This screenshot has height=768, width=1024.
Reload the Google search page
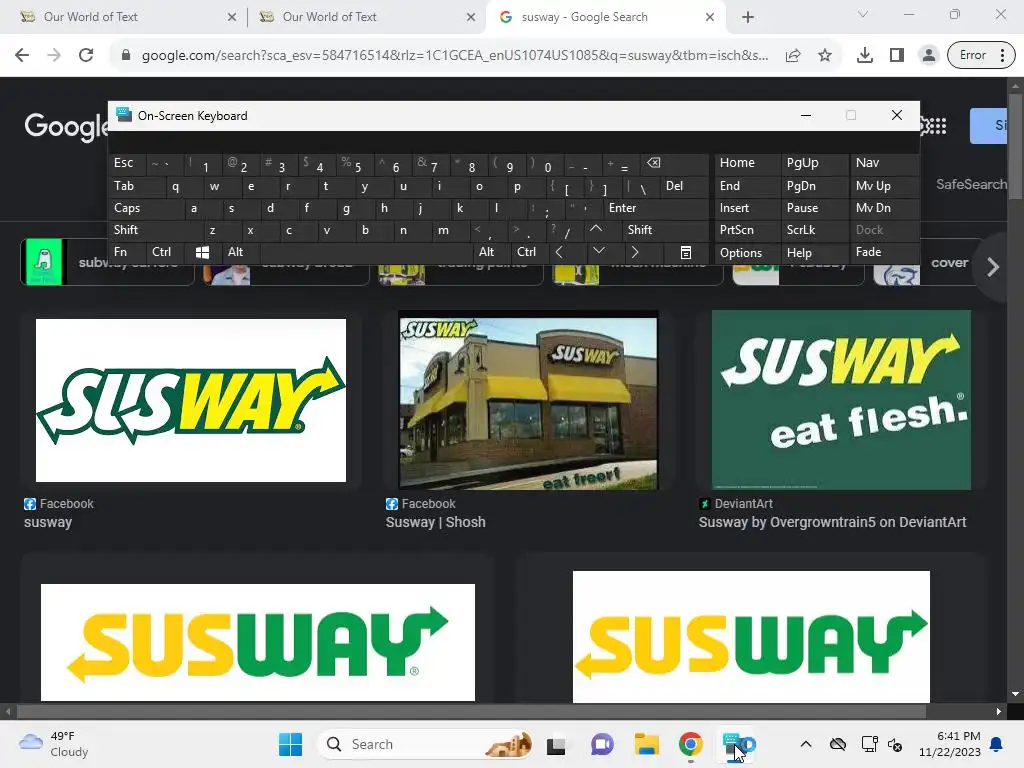click(86, 55)
